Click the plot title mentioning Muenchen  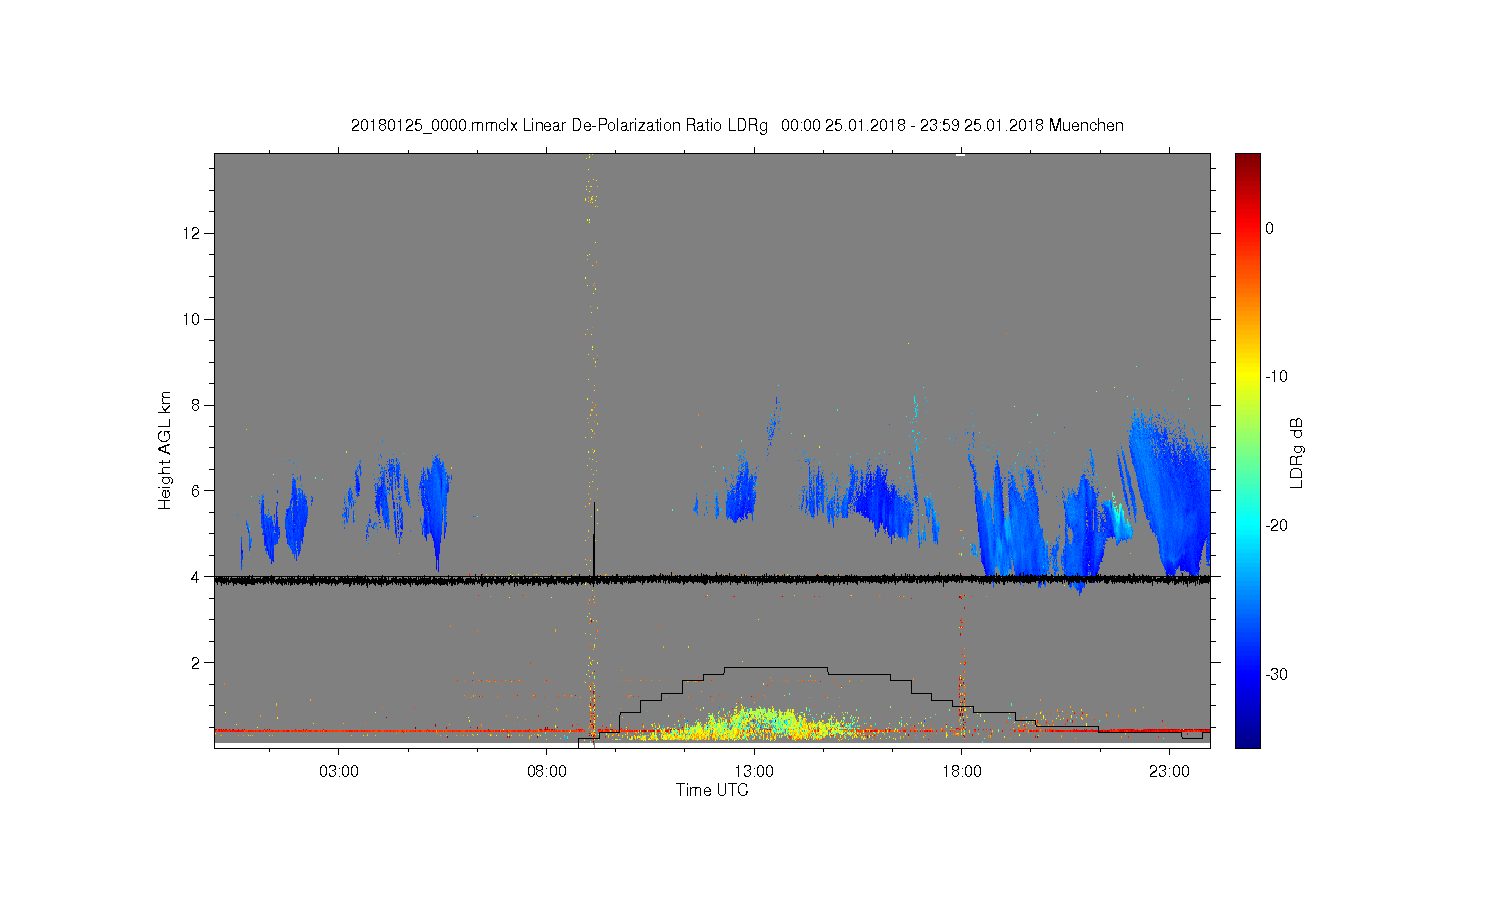coord(737,126)
